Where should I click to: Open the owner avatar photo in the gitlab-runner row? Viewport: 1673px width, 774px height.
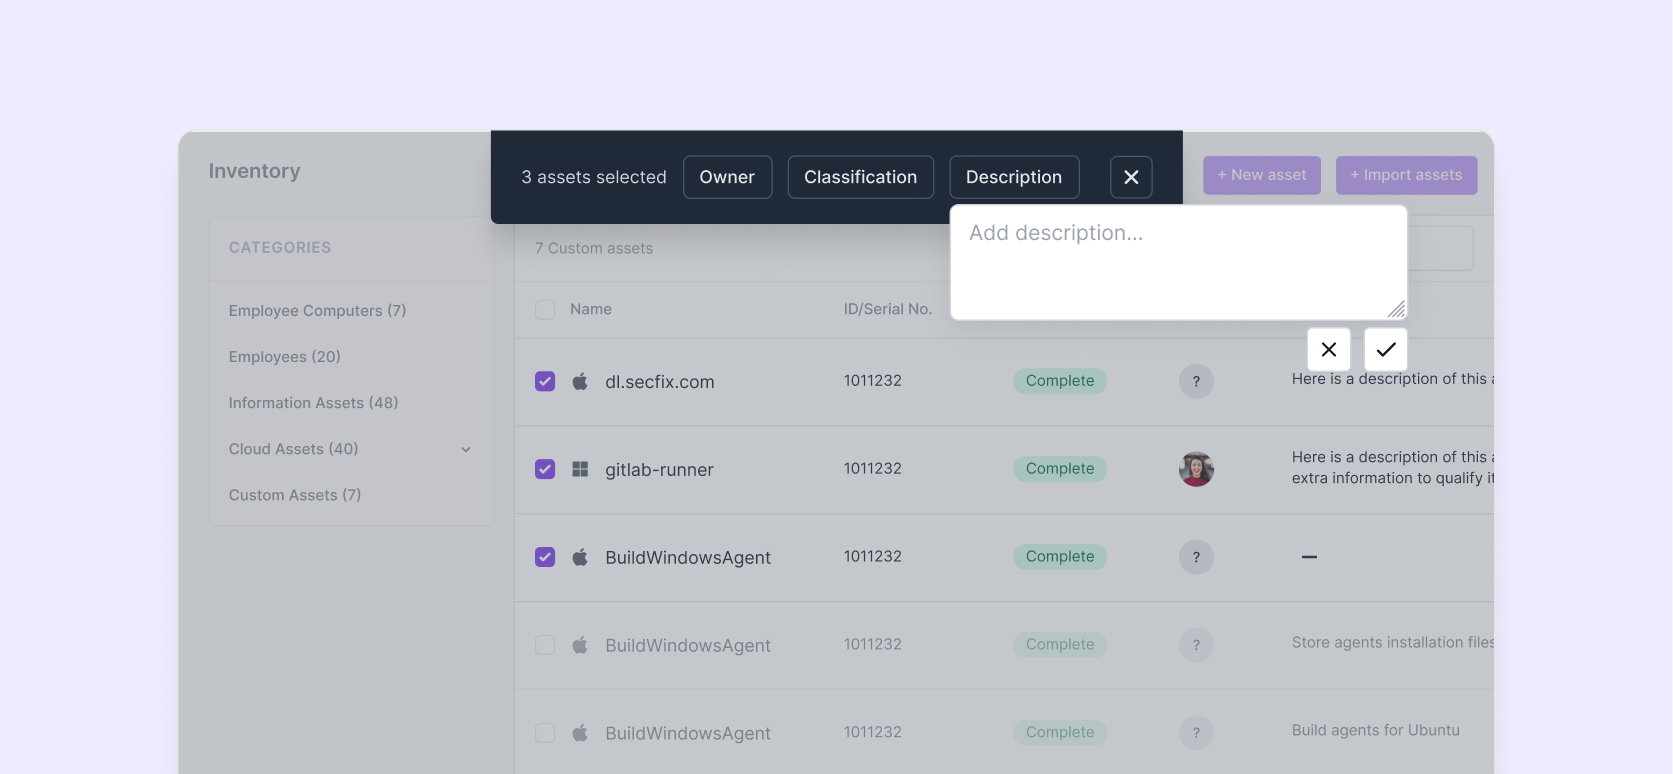(x=1196, y=469)
